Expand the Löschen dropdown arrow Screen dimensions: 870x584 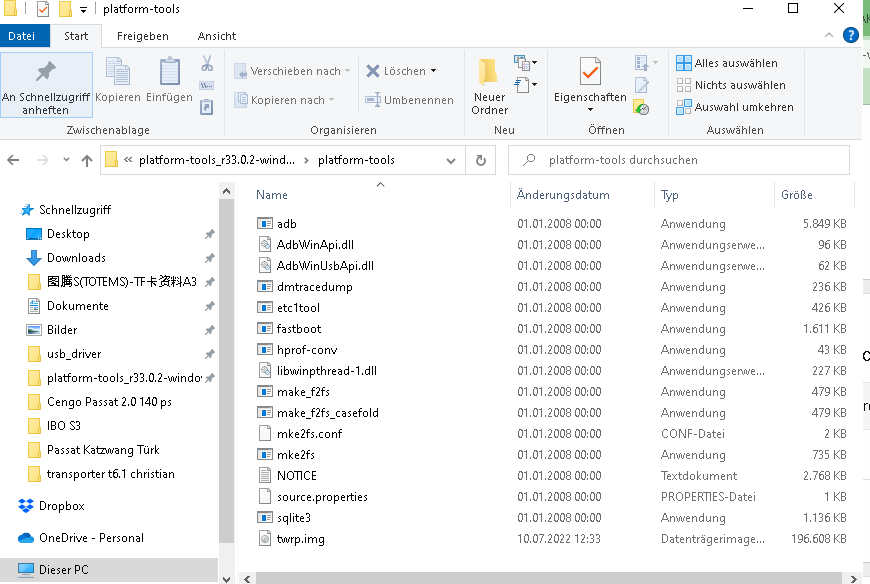(433, 71)
